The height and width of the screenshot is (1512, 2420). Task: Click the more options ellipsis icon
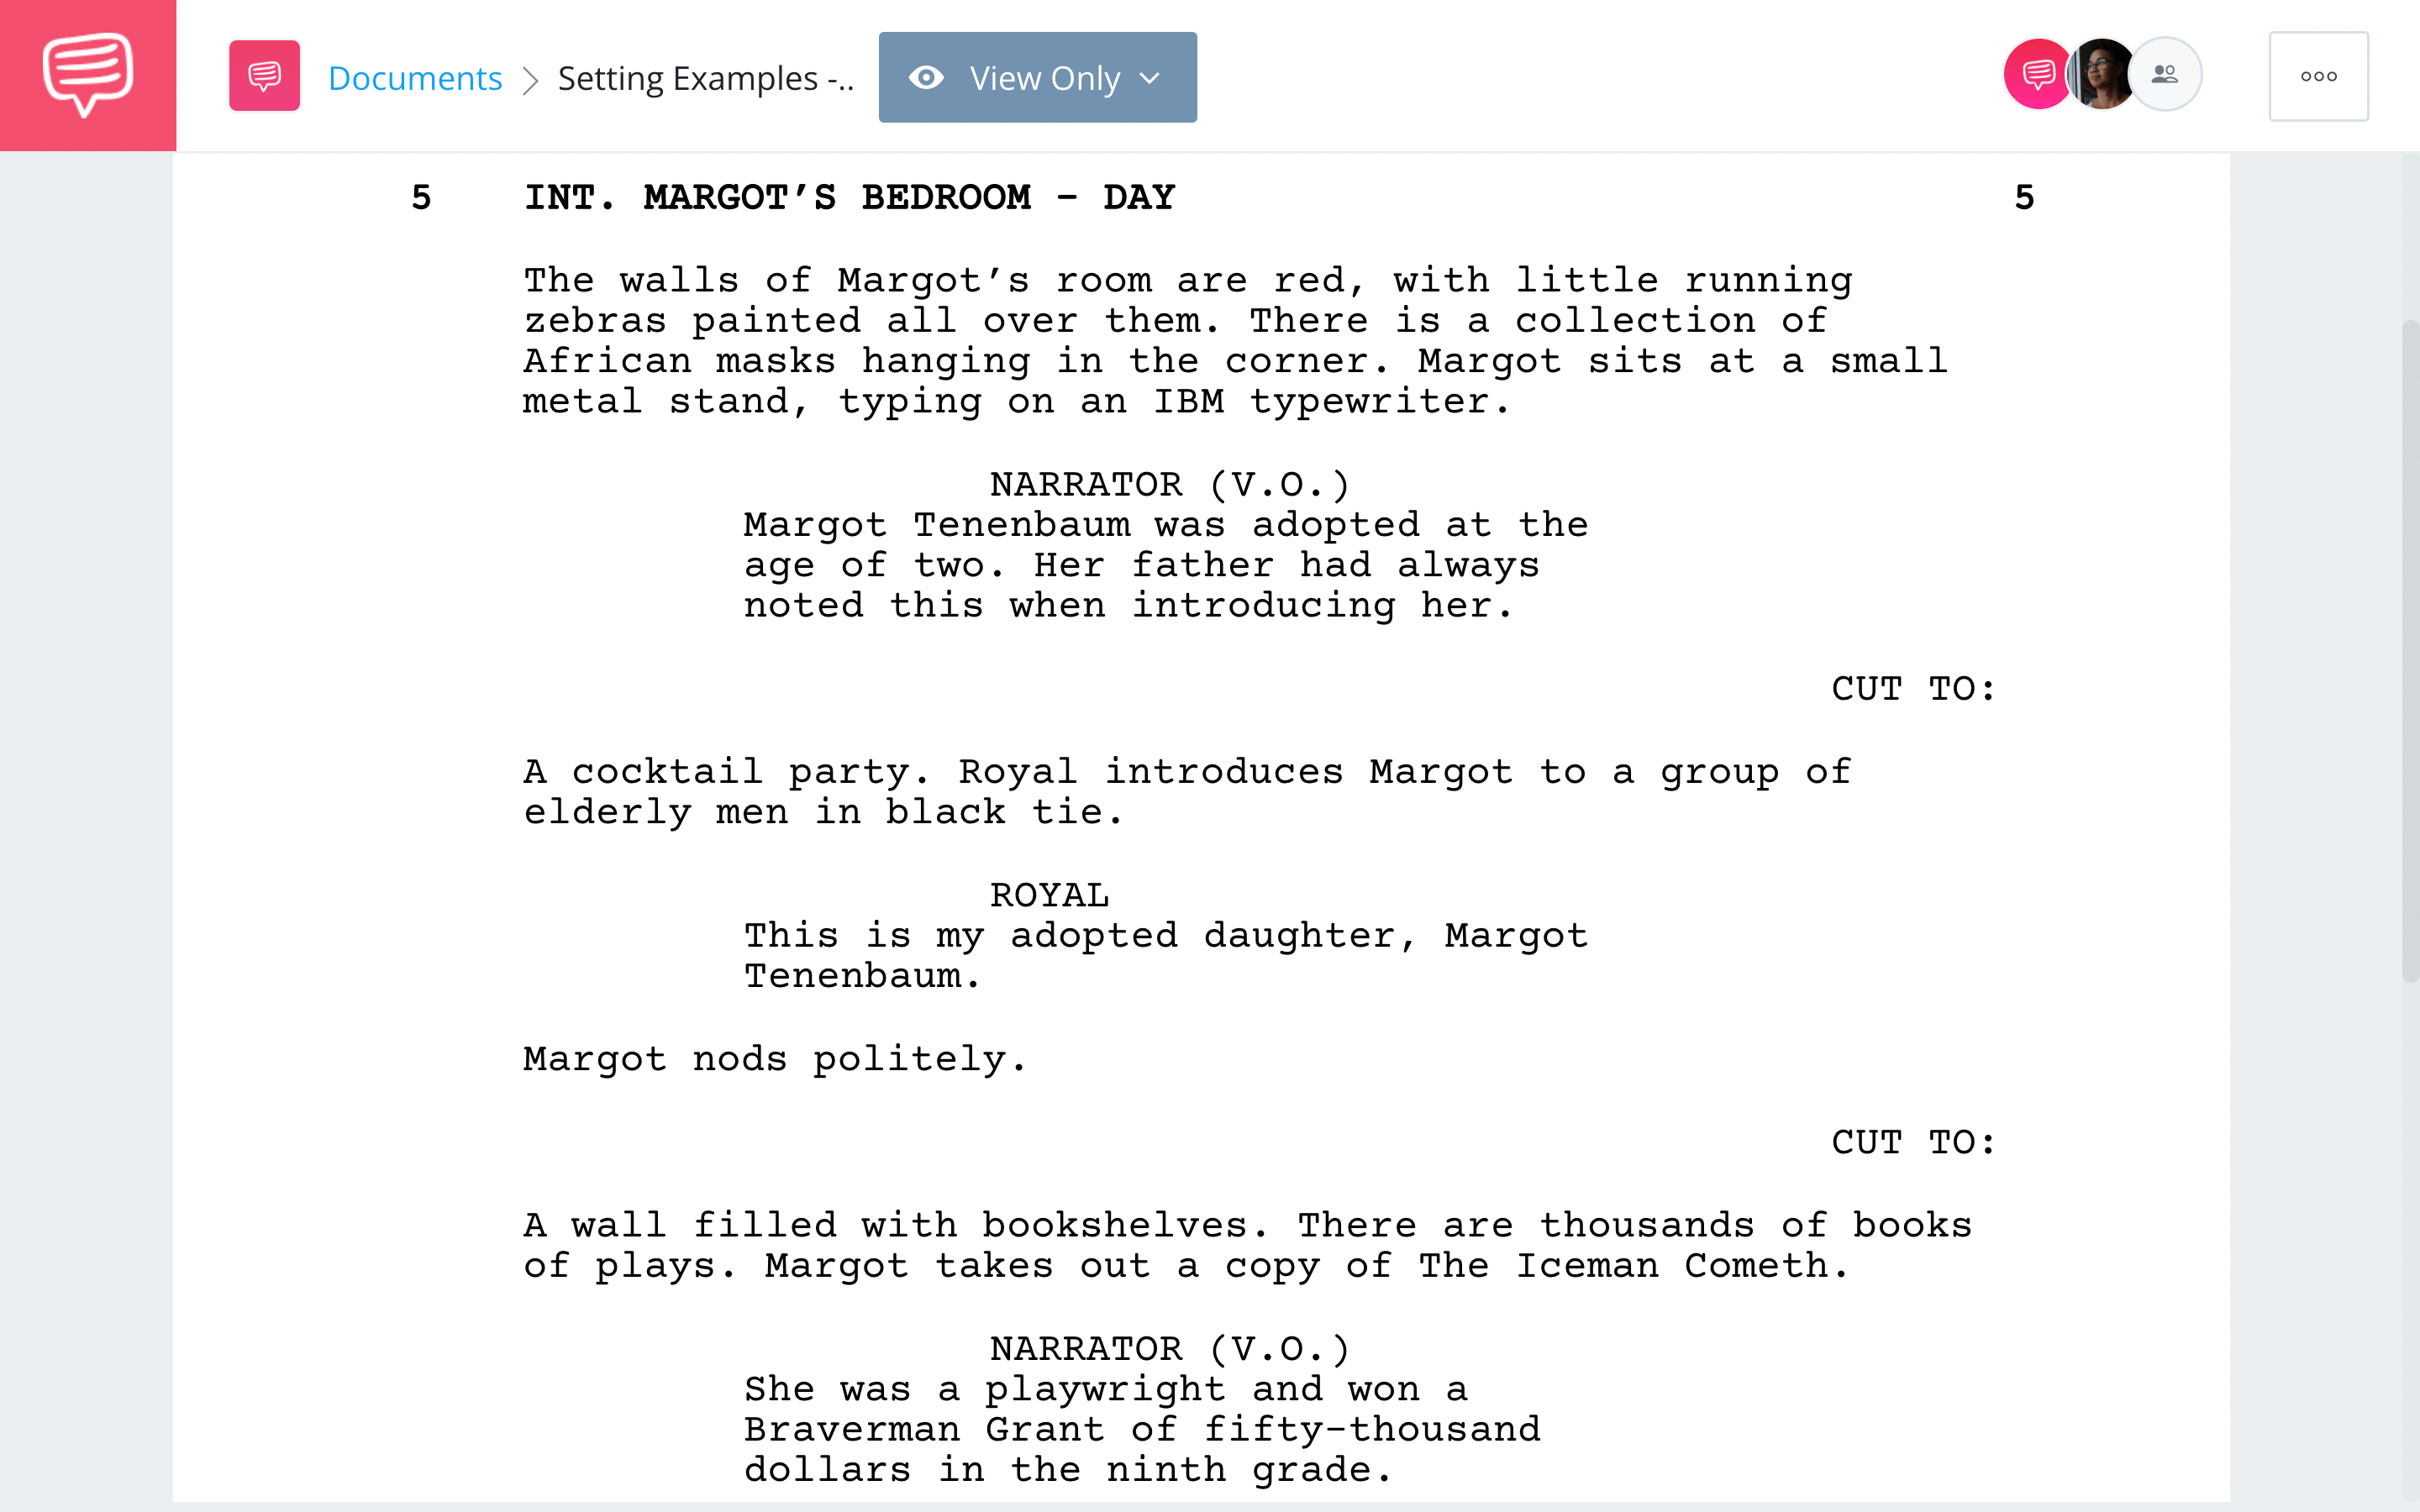pos(2319,75)
